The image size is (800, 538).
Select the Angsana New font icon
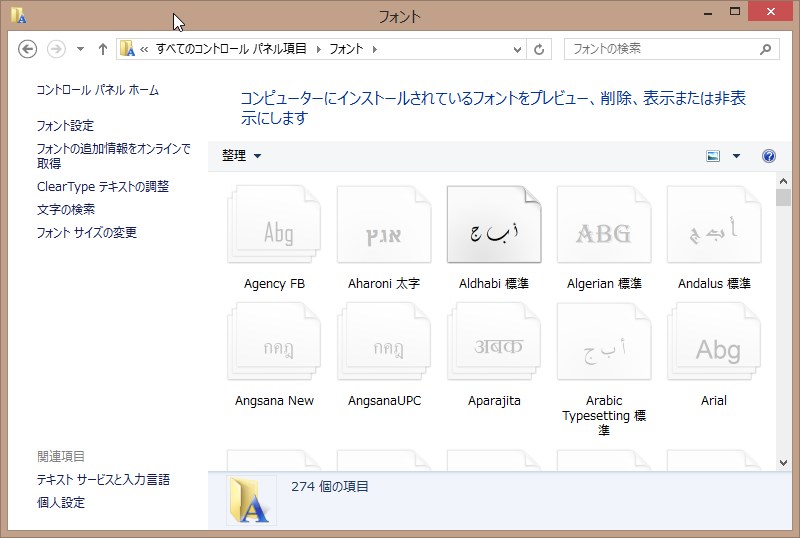[x=274, y=341]
